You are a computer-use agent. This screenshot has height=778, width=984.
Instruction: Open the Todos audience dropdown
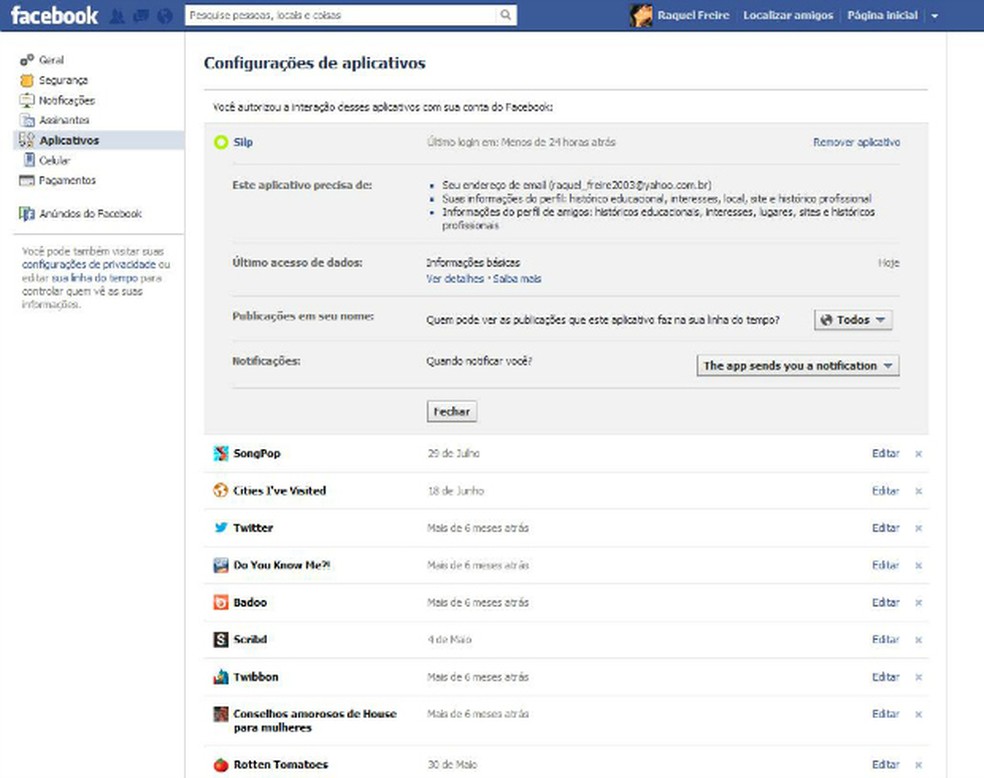[853, 320]
